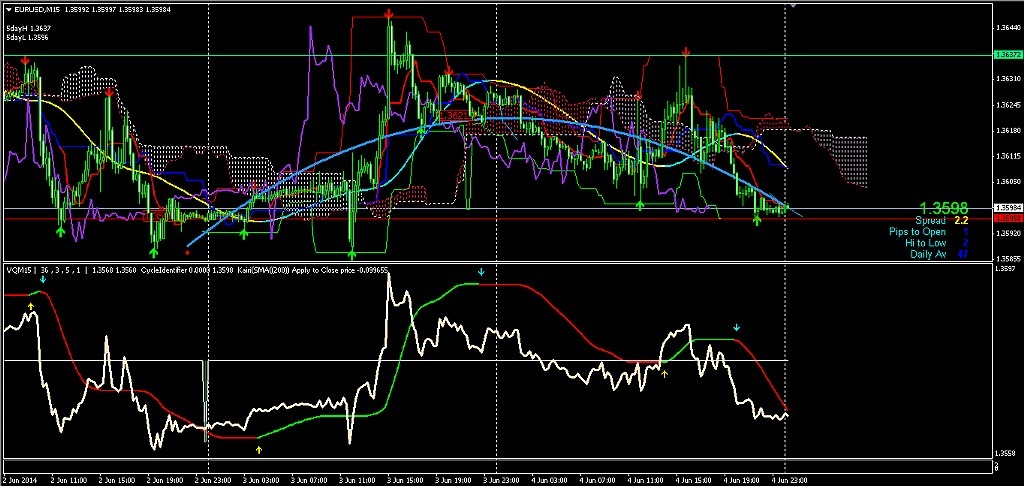Click the 3 Jun 15:00 time axis label

click(403, 480)
